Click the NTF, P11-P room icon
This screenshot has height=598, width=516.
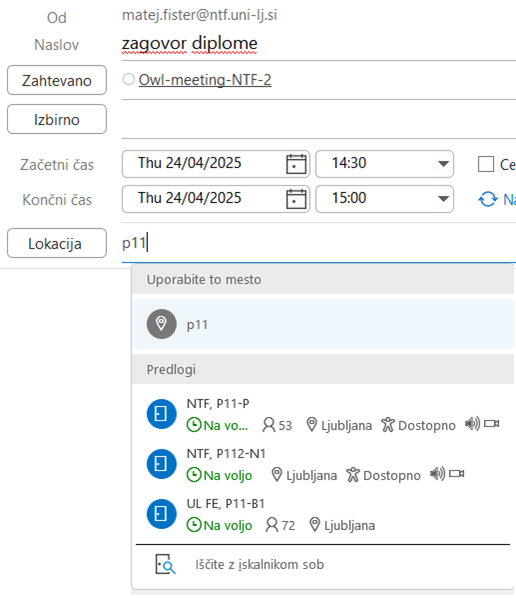click(x=162, y=414)
